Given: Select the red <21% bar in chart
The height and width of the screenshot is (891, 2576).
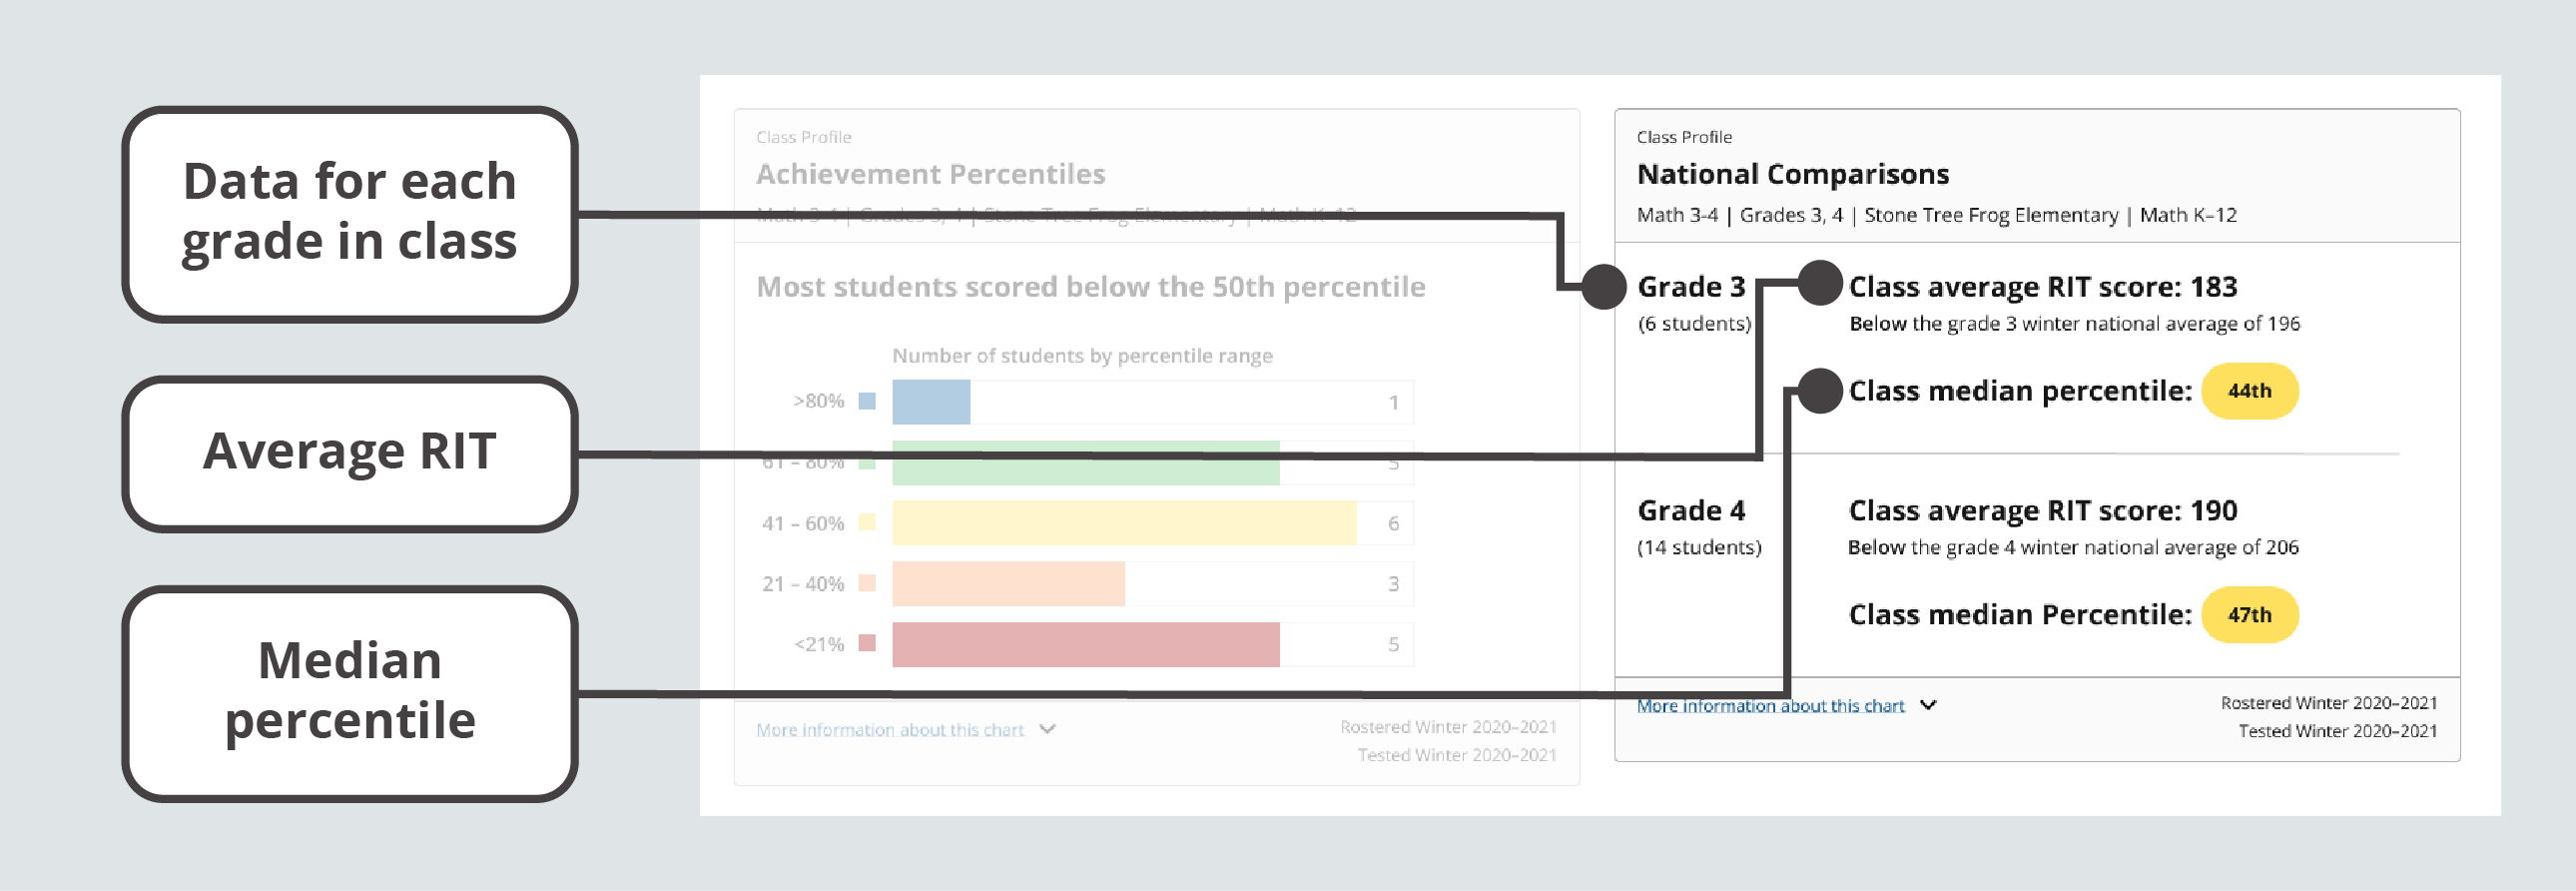Looking at the screenshot, I should (1084, 645).
